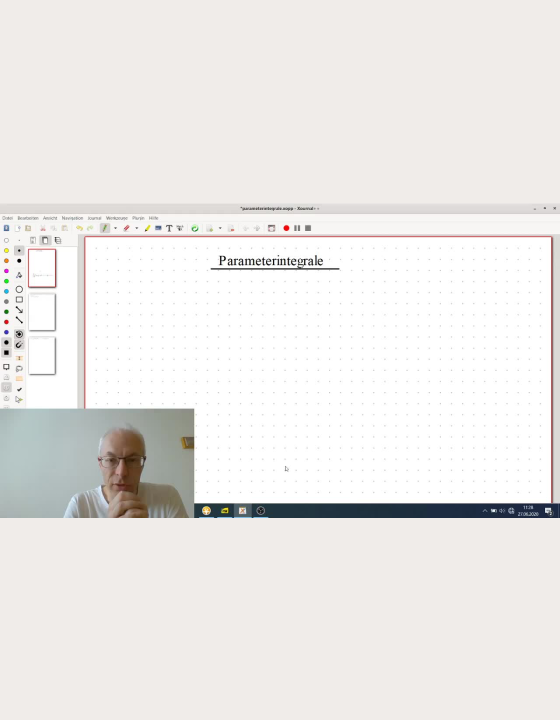The image size is (560, 720).
Task: Pick the light blue color swatch
Action: [x=6, y=292]
